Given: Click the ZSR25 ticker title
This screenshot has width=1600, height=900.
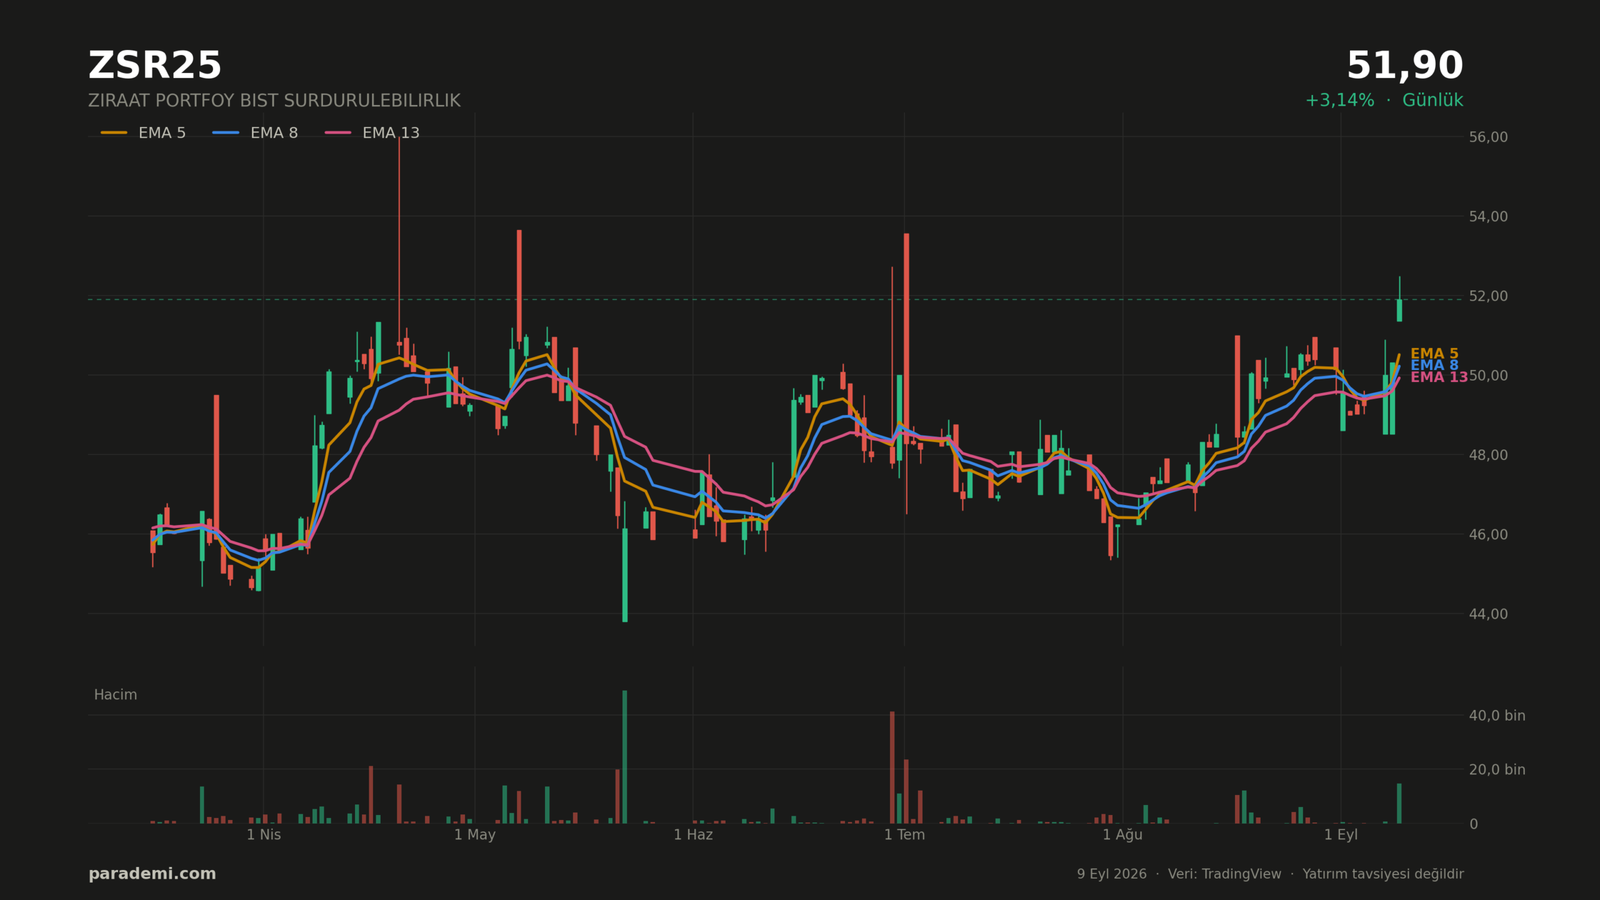Looking at the screenshot, I should pos(155,66).
